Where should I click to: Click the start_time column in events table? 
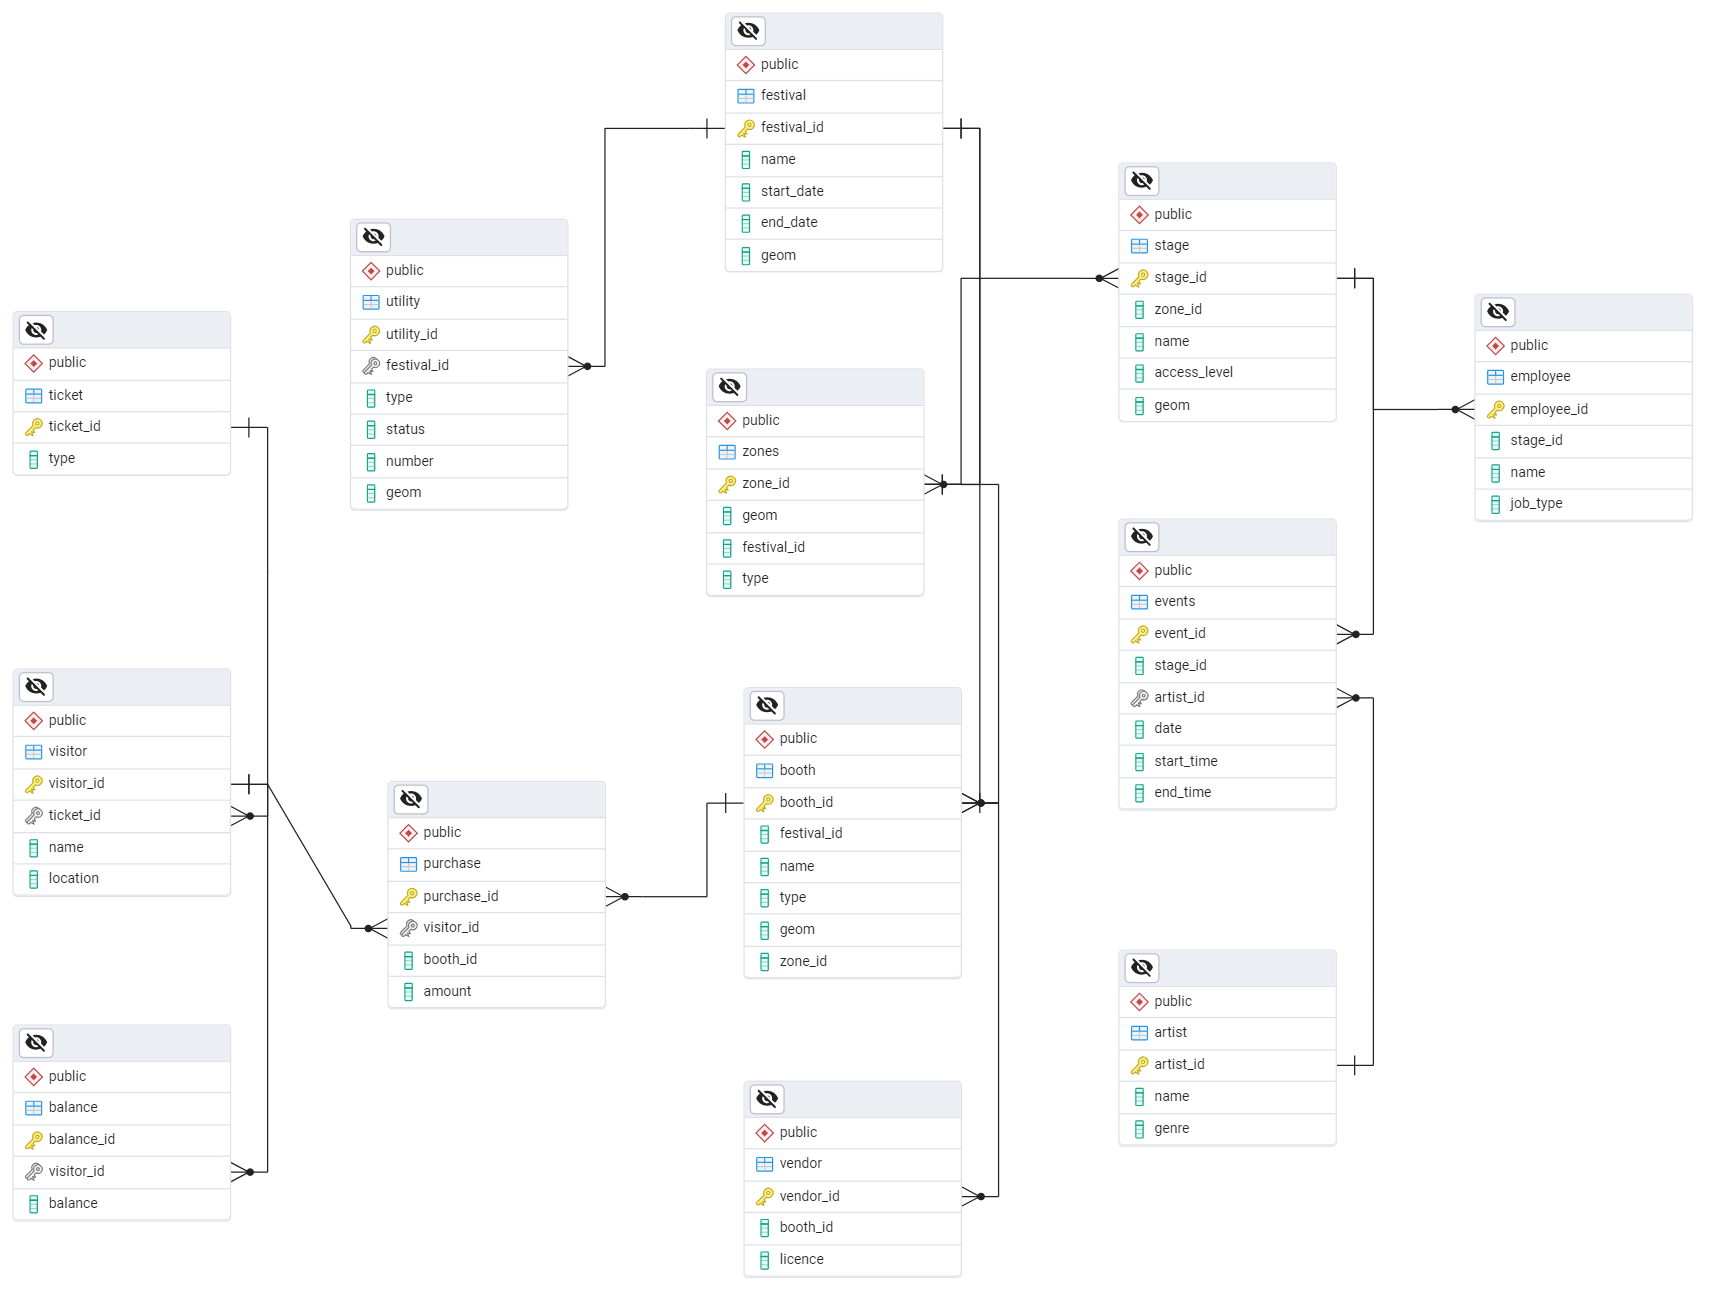[1185, 762]
